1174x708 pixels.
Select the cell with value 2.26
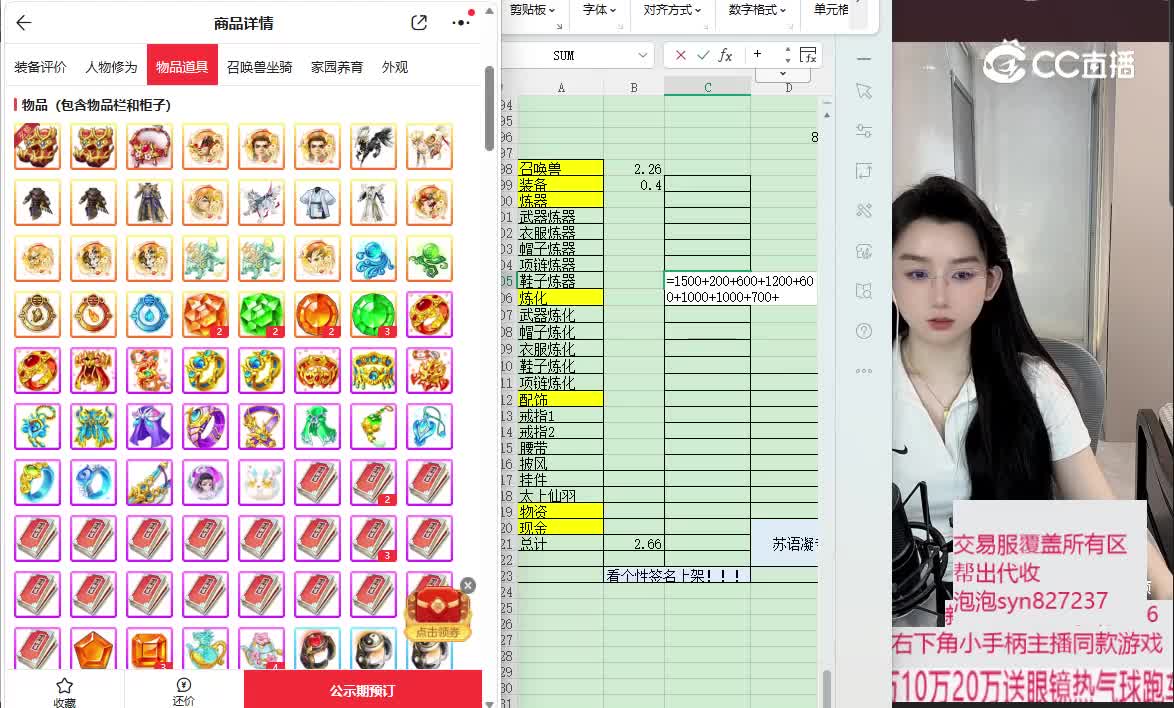click(633, 168)
